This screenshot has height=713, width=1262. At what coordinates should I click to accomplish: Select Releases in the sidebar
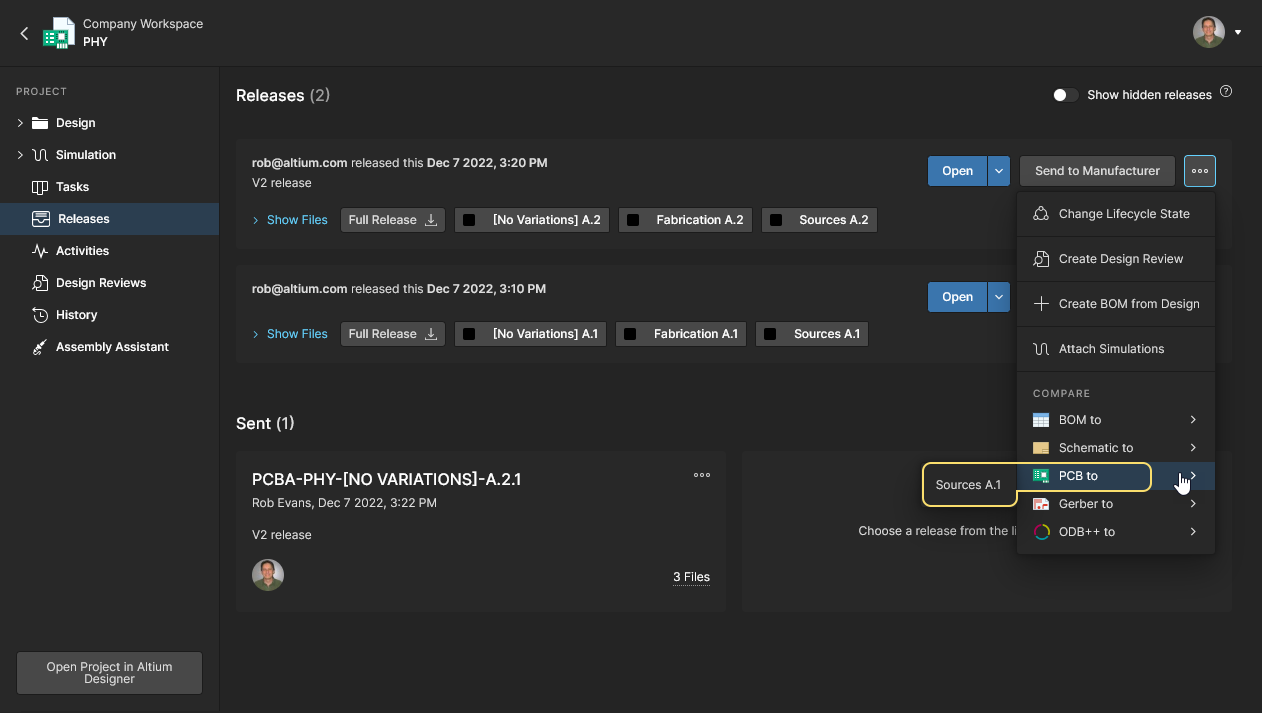pos(109,219)
